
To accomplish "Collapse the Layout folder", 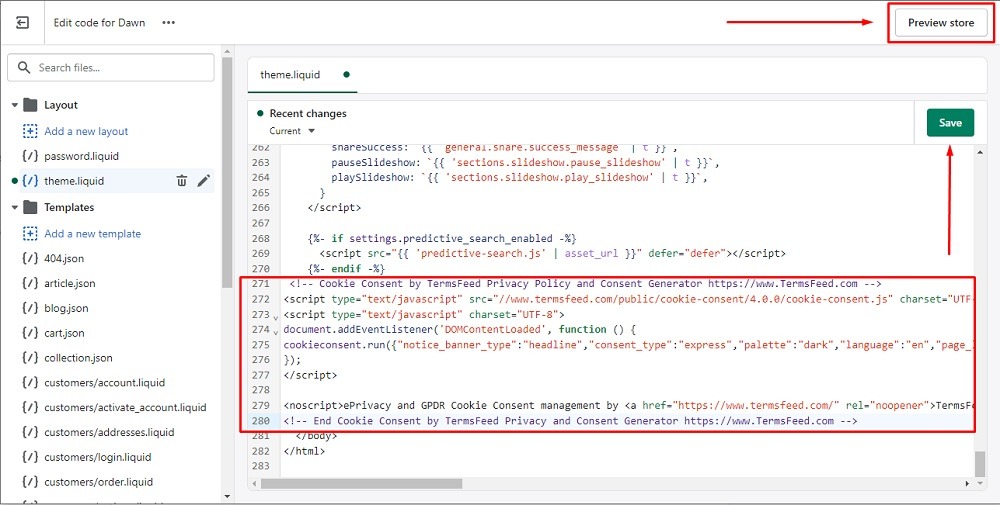I will pos(15,105).
